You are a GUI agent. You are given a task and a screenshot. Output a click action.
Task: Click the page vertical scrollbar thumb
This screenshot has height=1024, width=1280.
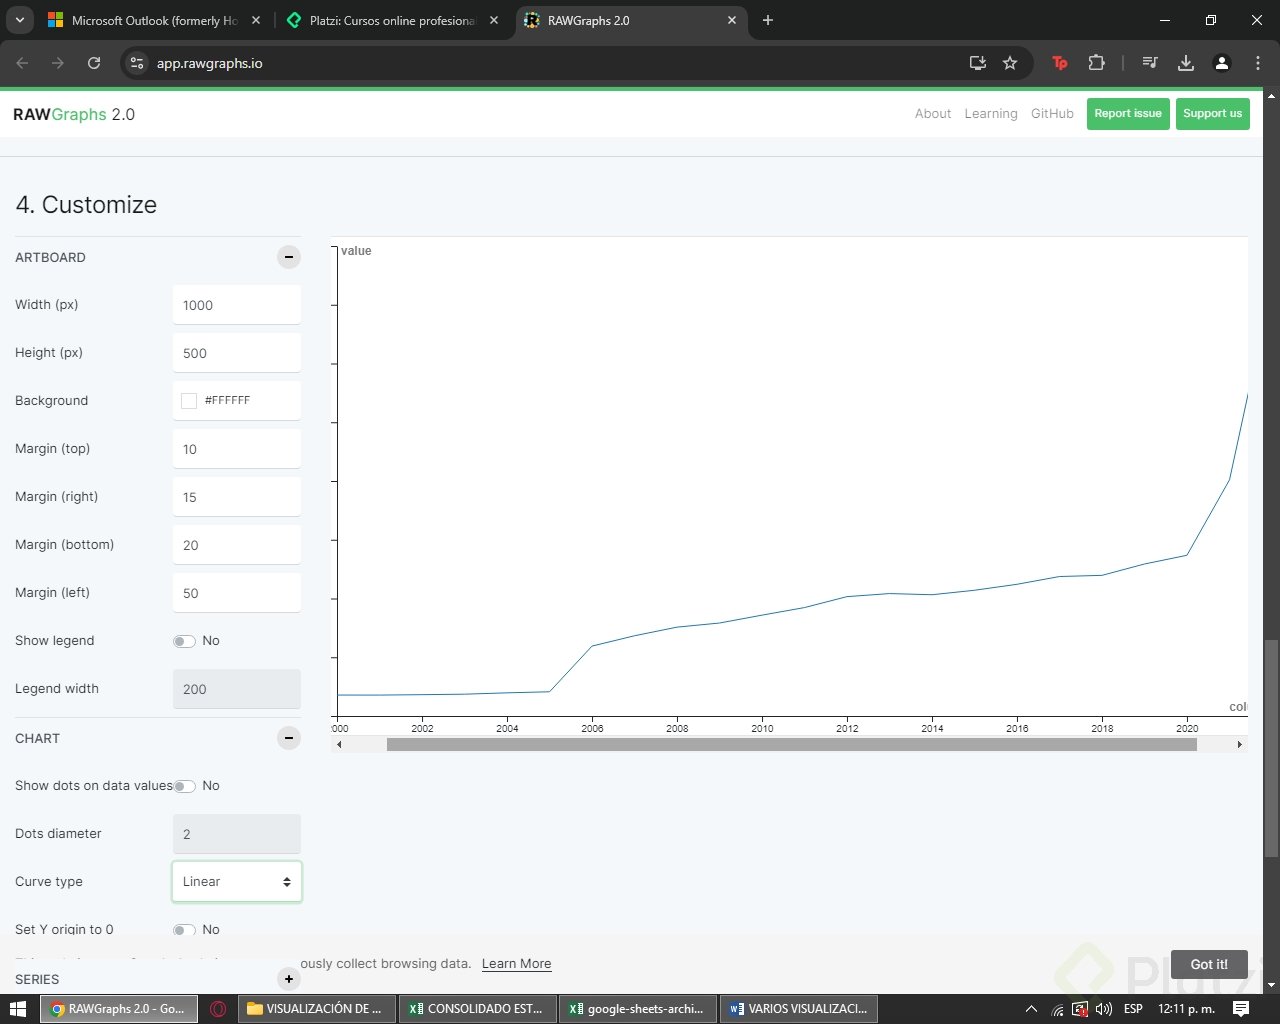coord(1271,748)
